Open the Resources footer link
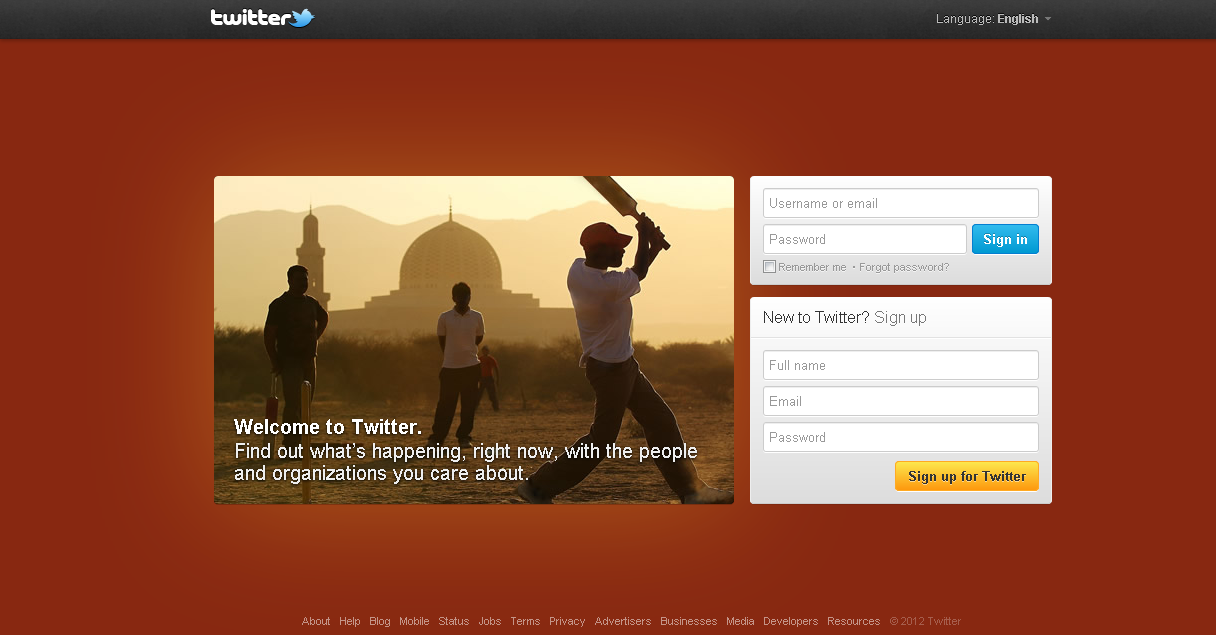1216x635 pixels. (853, 621)
